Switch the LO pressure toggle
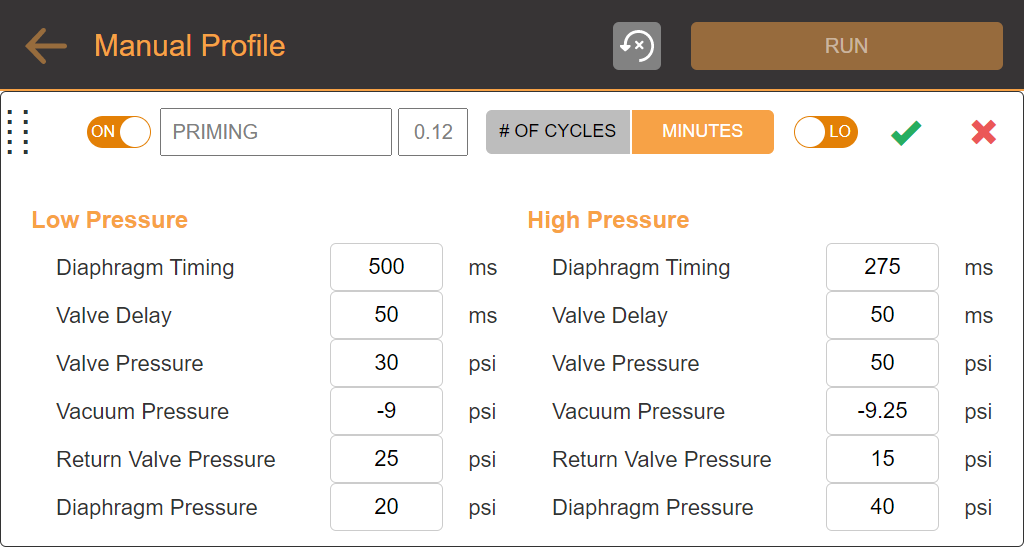The image size is (1024, 547). tap(825, 132)
